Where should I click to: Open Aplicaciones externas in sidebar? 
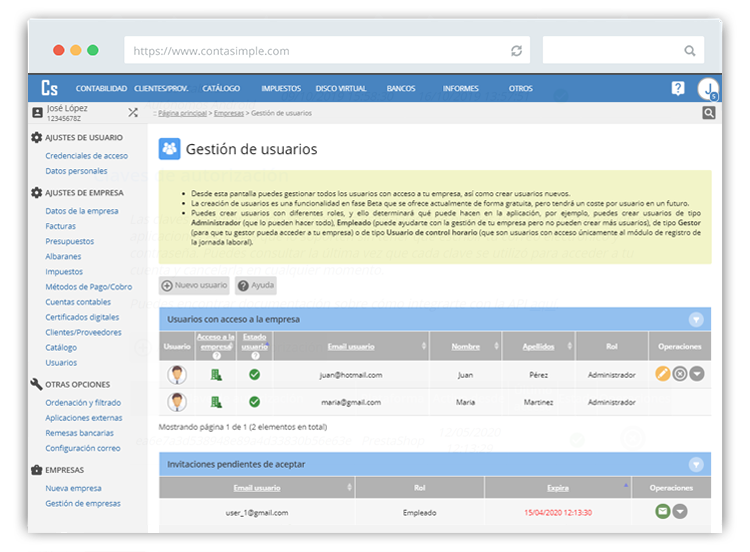pos(84,418)
